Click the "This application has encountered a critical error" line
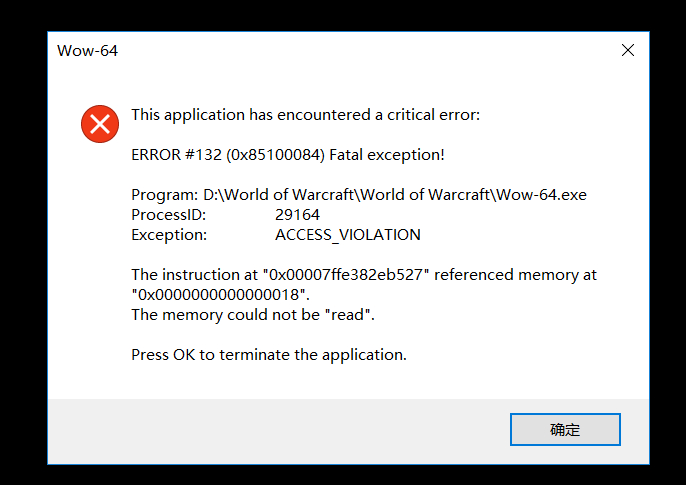Viewport: 686px width, 485px height. pos(305,115)
